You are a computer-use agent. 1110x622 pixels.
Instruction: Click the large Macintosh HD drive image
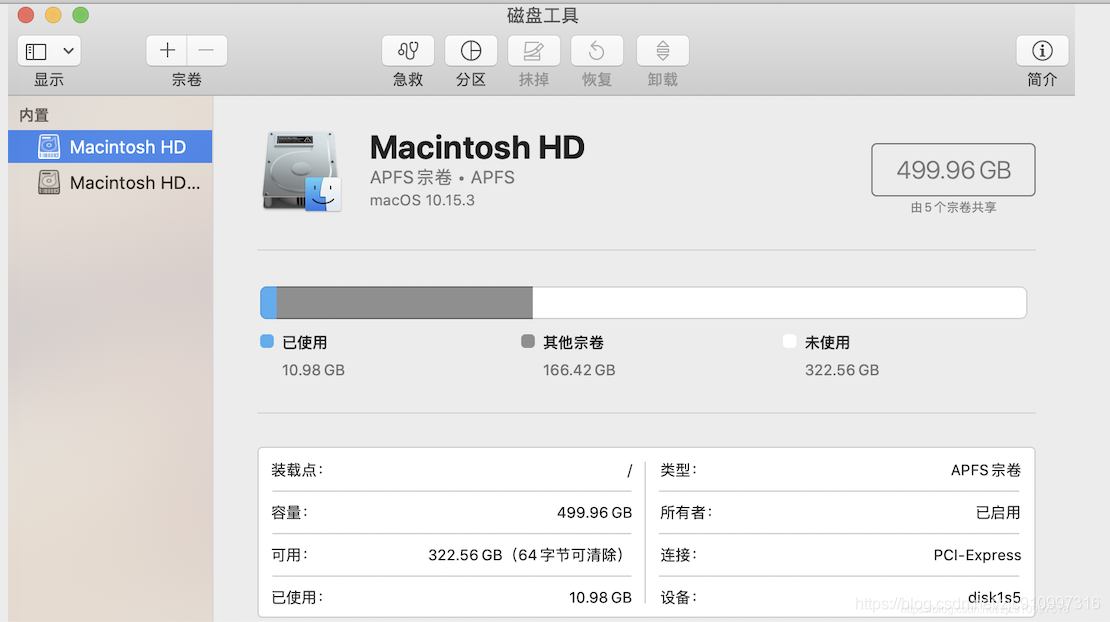point(302,171)
